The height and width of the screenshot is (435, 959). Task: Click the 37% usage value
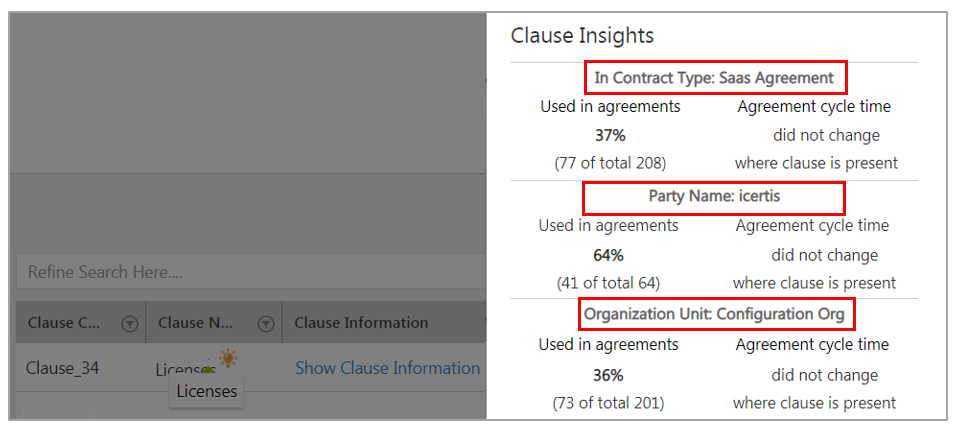point(609,135)
